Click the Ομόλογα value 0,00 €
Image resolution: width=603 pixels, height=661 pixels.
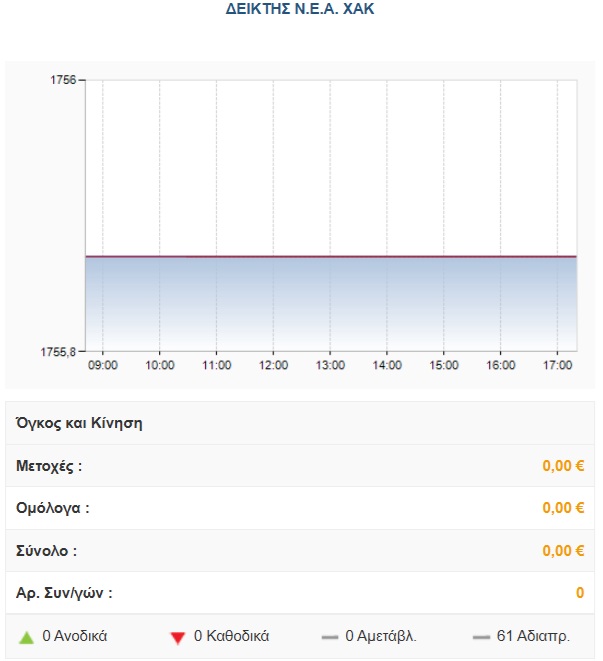pos(563,508)
